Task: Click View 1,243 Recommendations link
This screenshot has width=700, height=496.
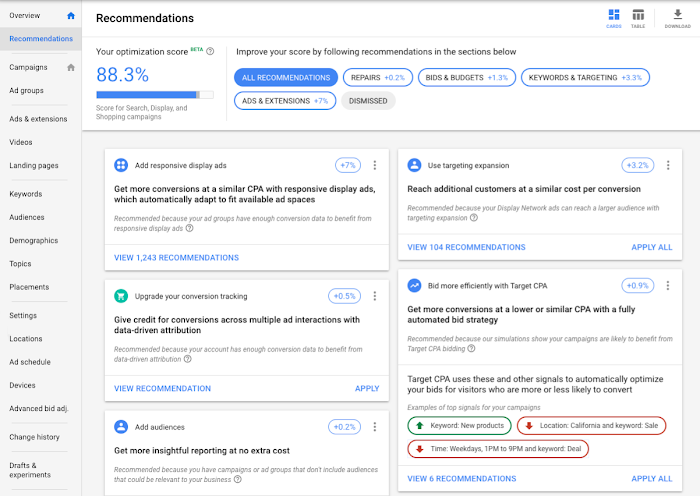Action: [x=176, y=258]
